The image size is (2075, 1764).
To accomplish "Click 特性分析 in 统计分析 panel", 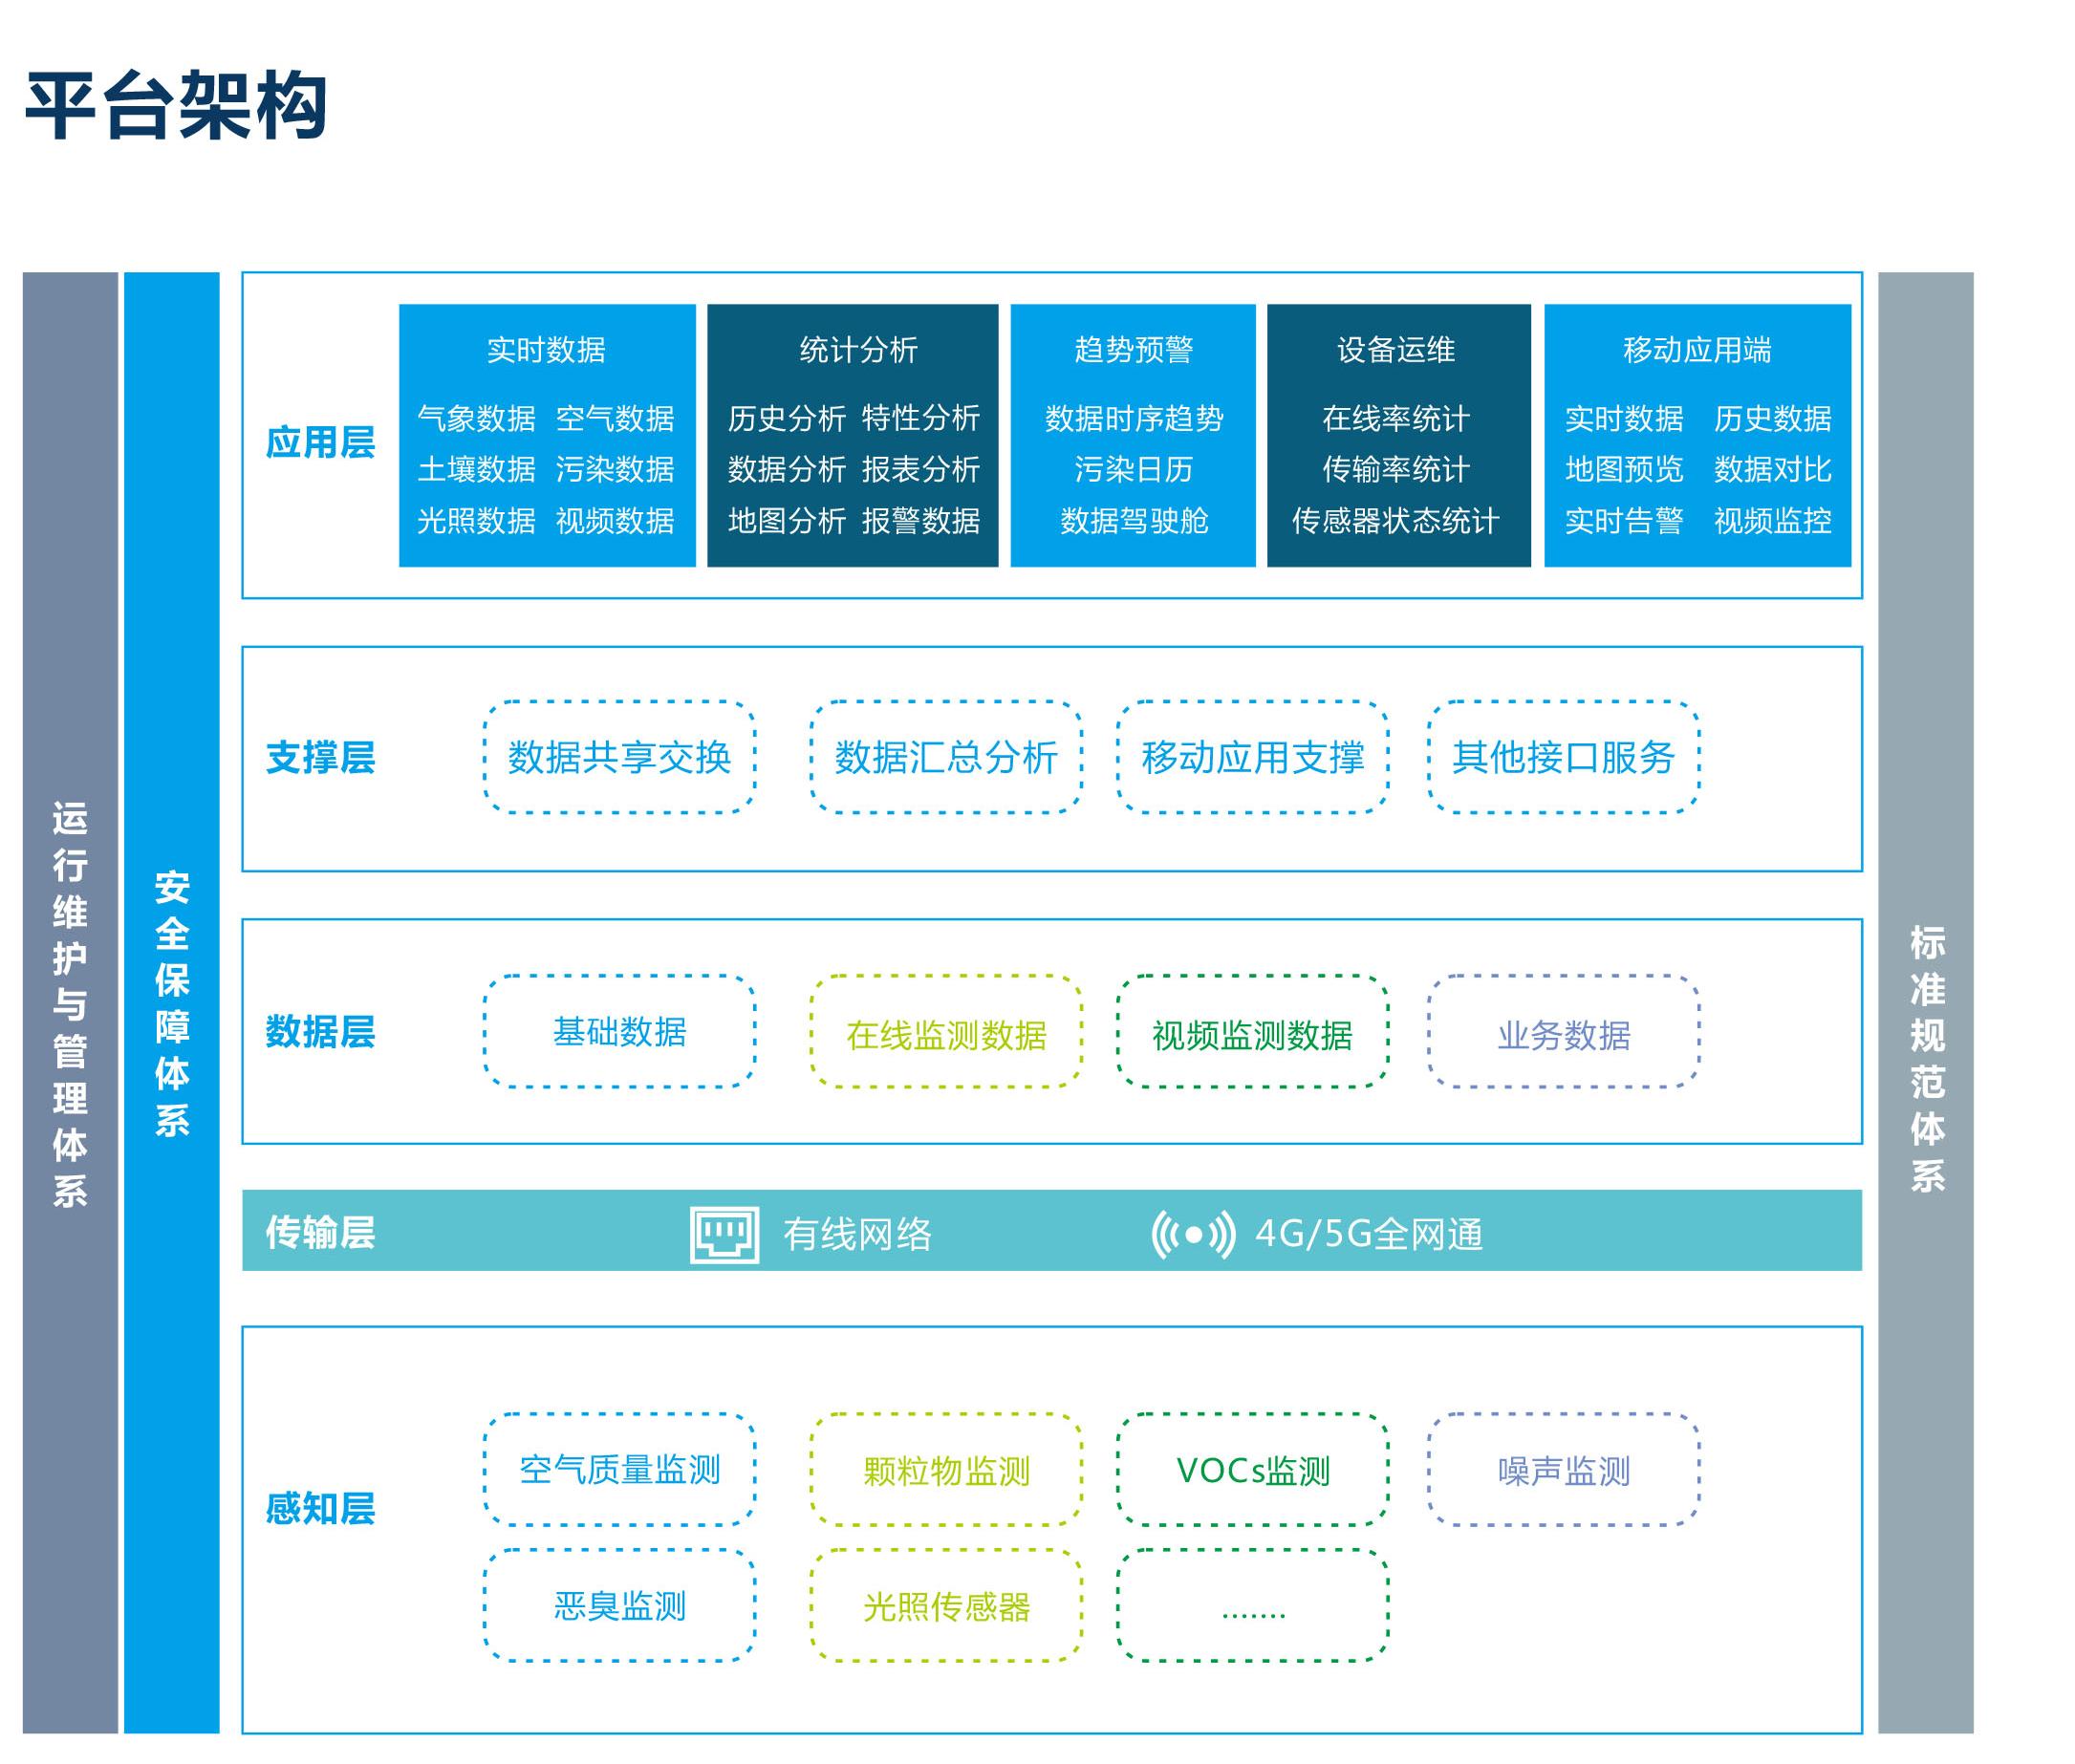I will coord(921,418).
